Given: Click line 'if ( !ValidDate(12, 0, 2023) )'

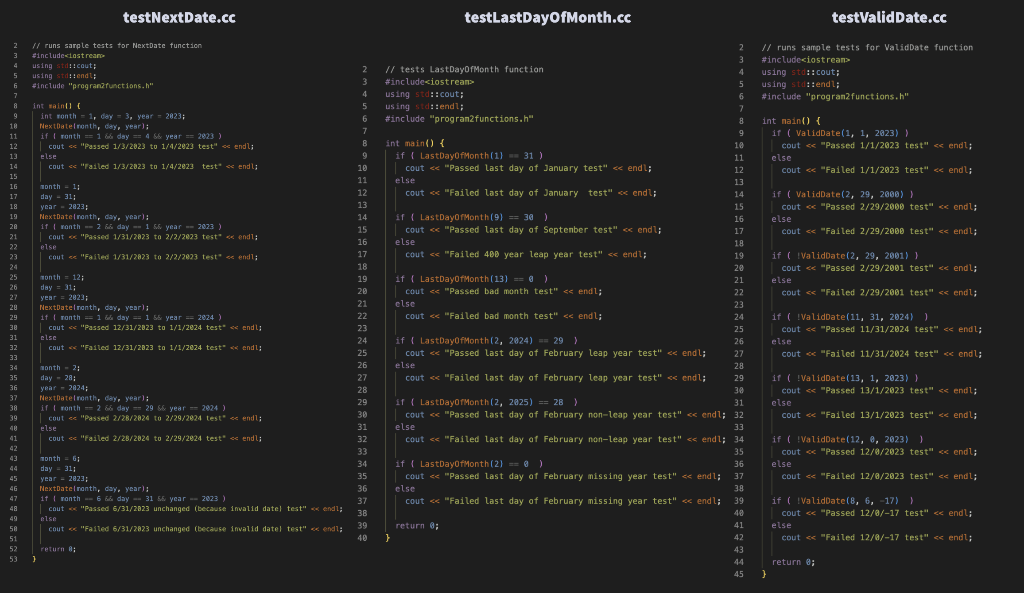Looking at the screenshot, I should (847, 440).
